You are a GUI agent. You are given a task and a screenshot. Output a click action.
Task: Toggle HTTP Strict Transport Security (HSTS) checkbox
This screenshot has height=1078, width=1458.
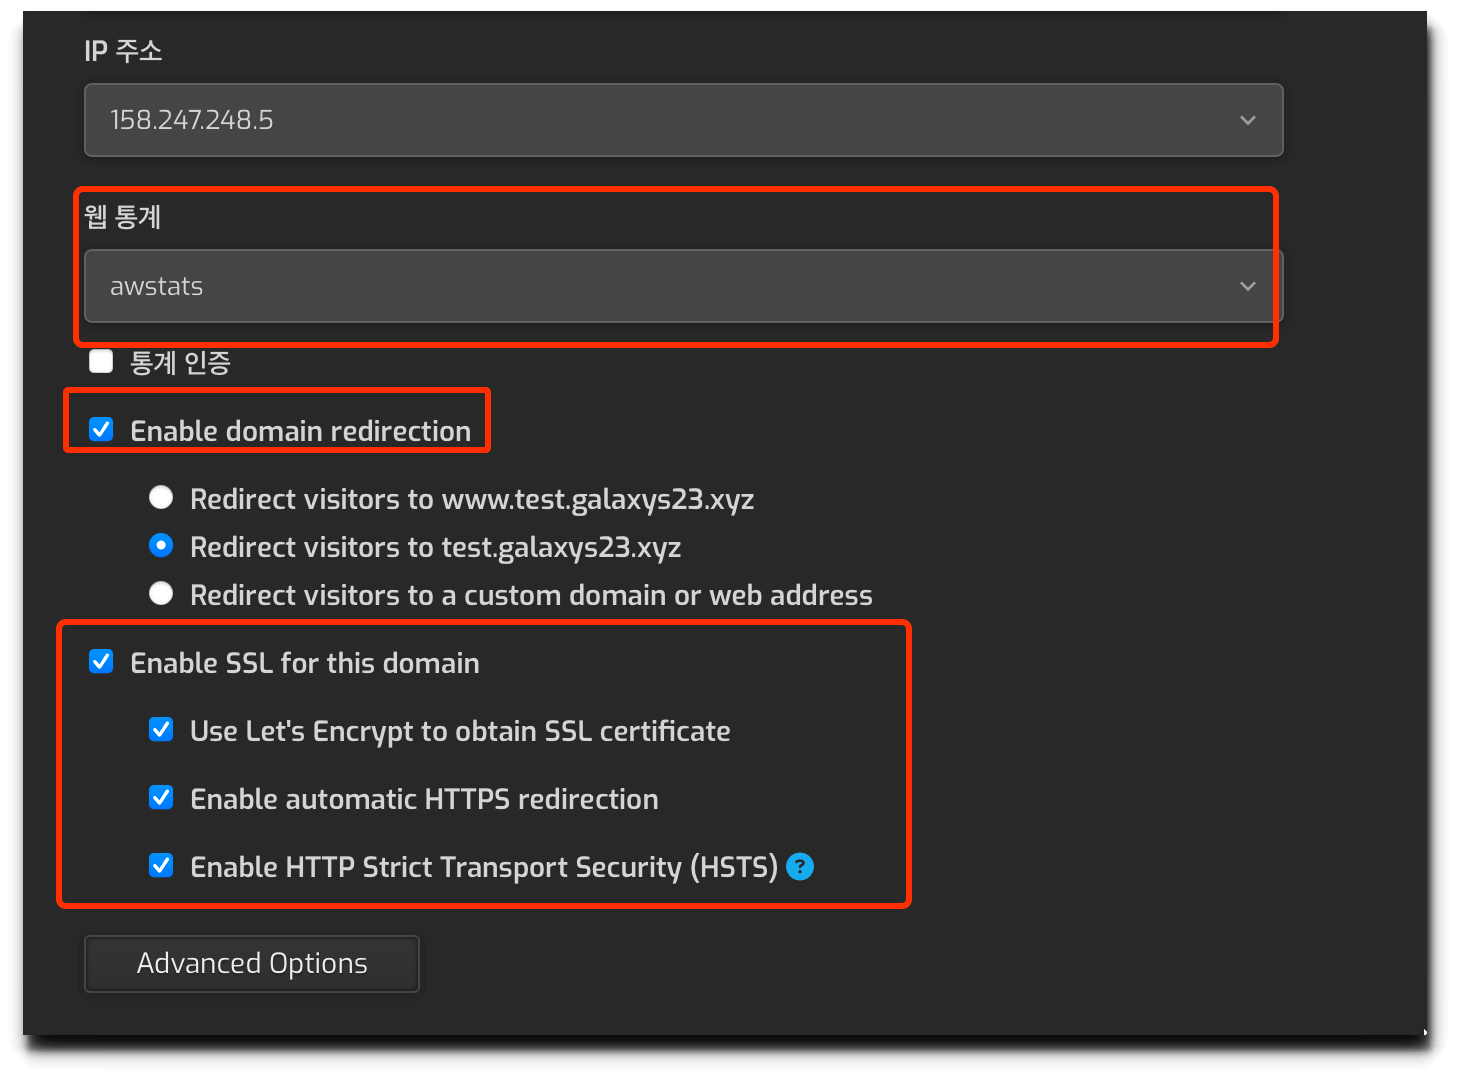pos(161,866)
